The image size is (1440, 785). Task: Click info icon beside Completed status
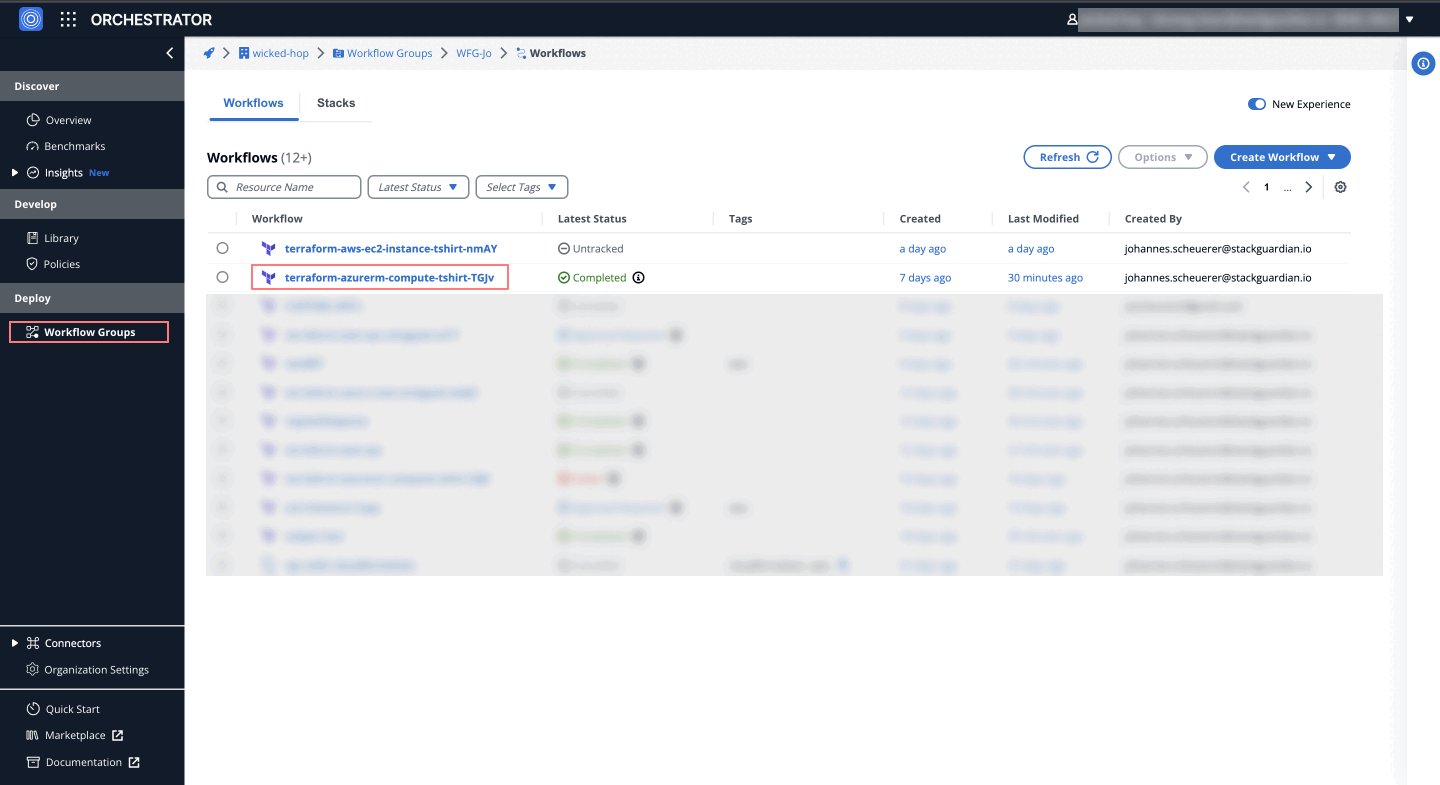click(639, 278)
